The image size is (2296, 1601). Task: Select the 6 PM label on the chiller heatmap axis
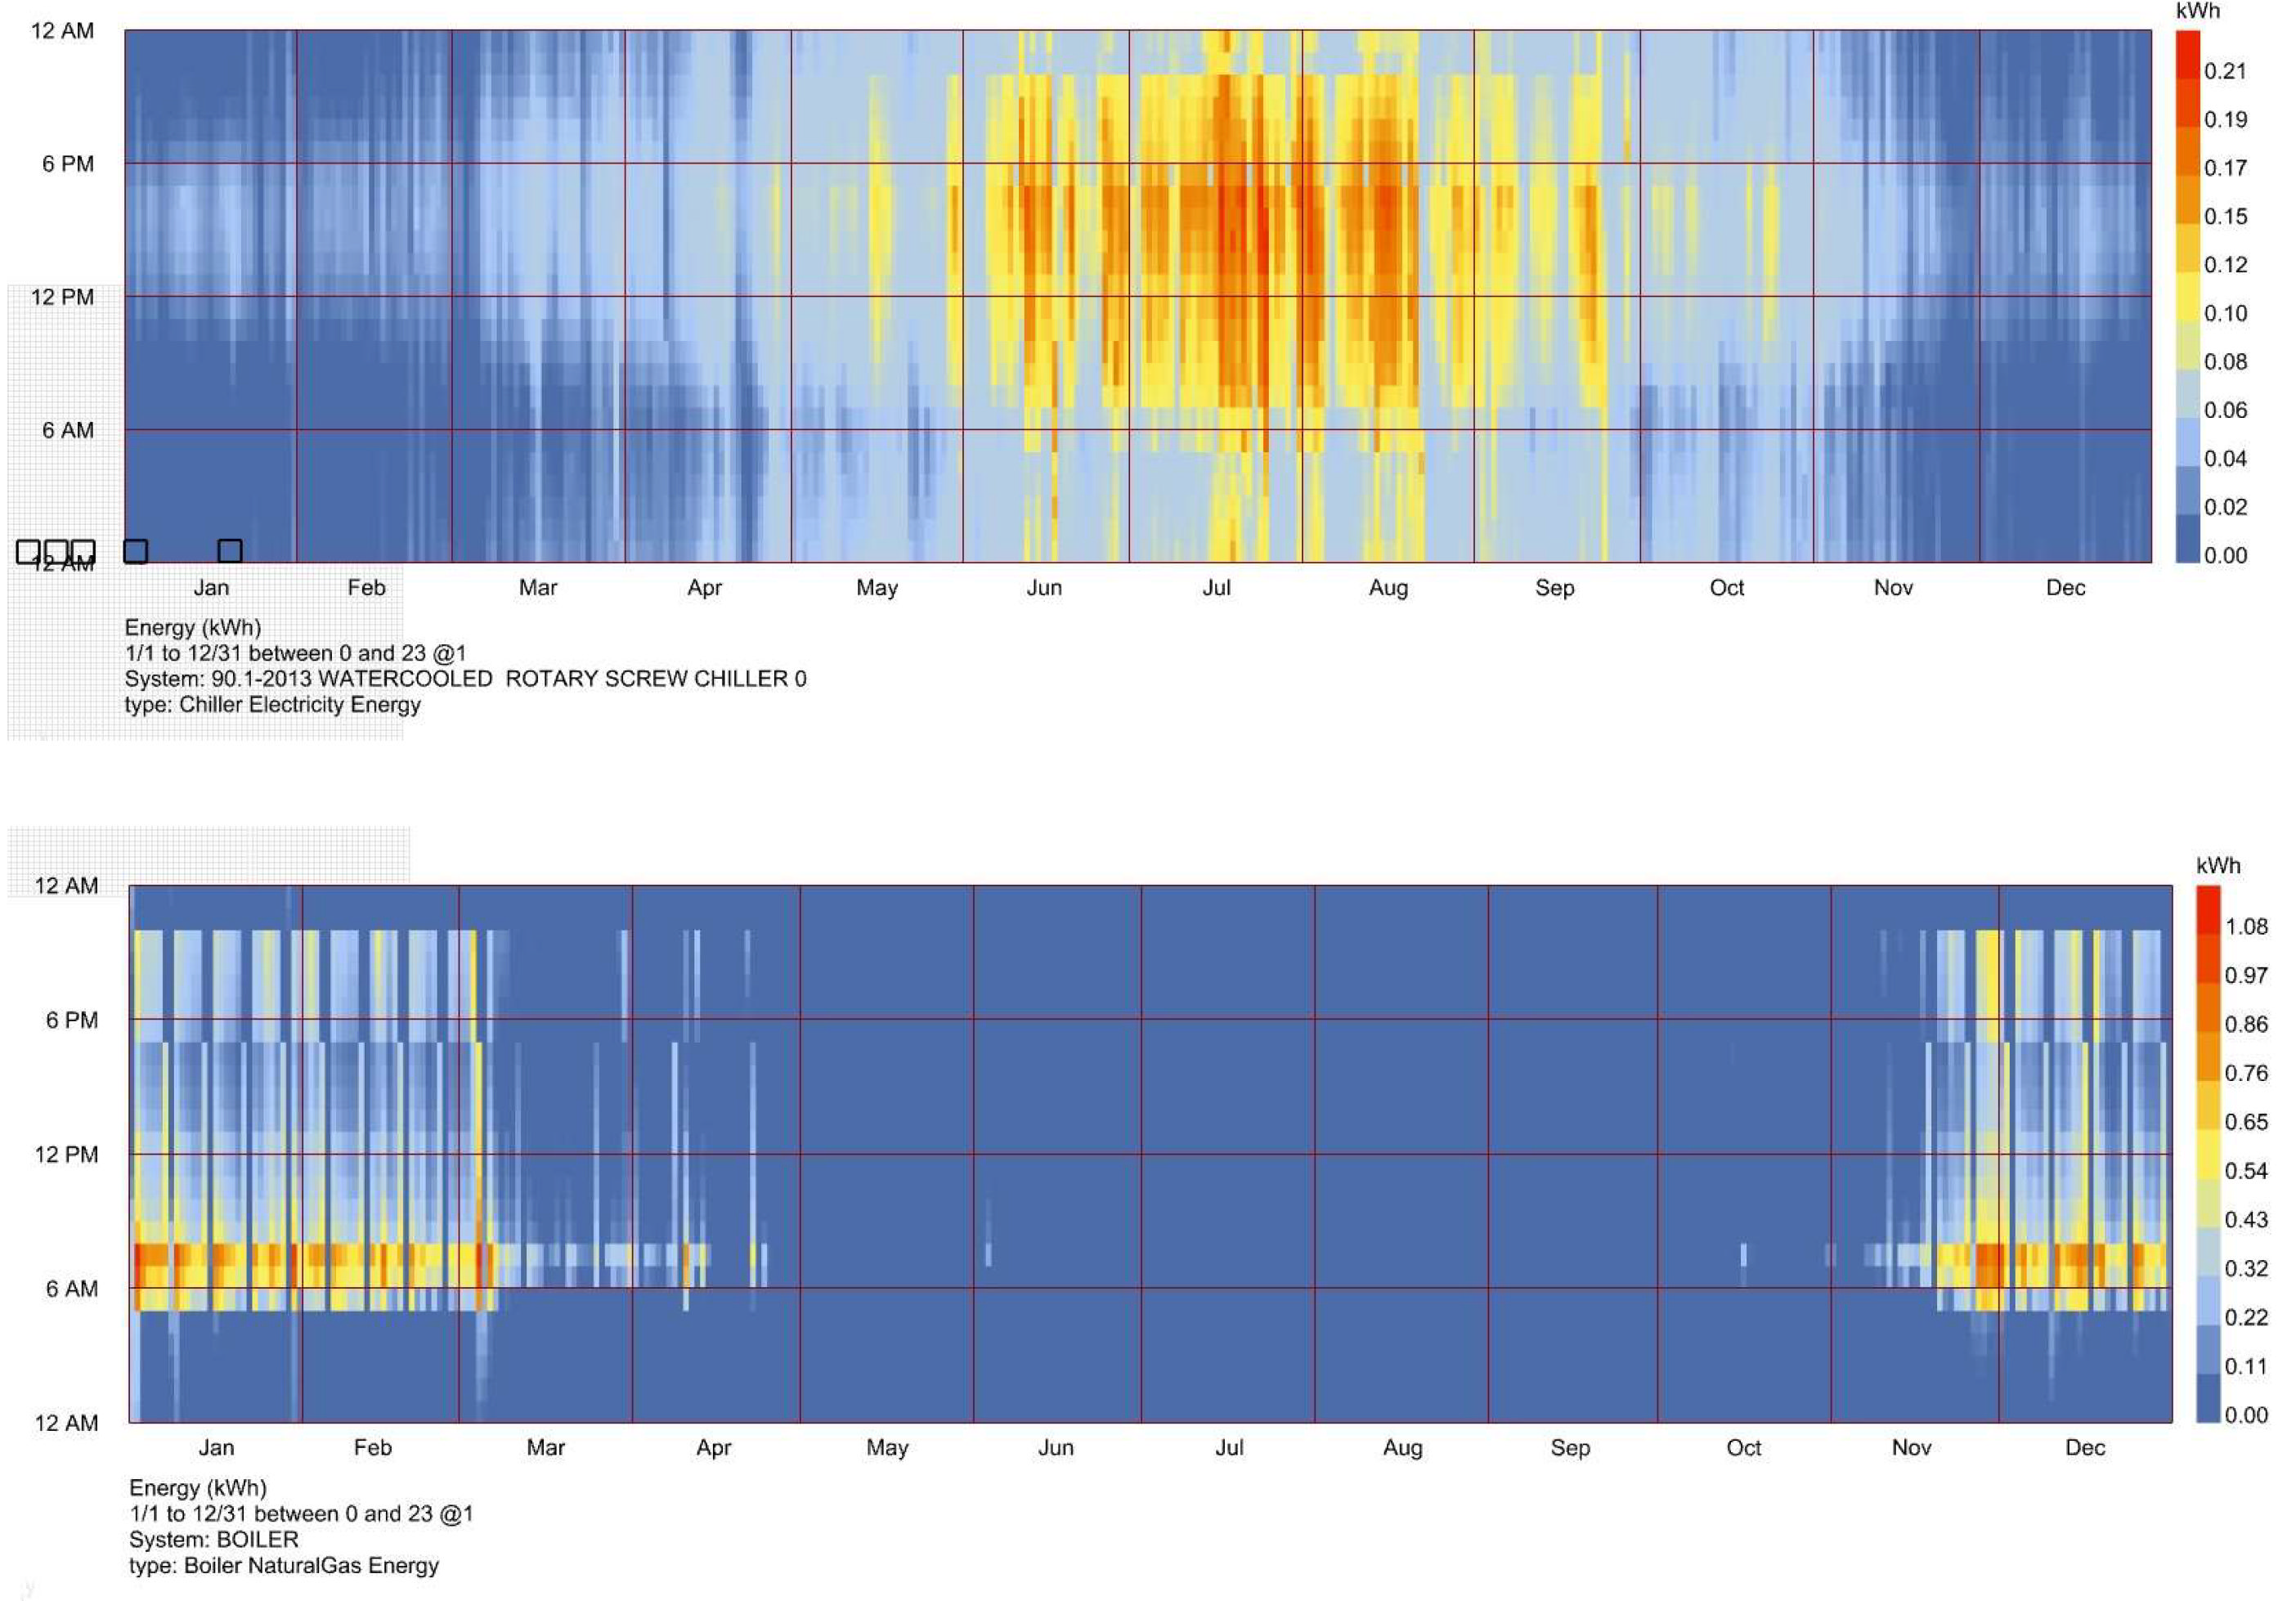[x=68, y=164]
